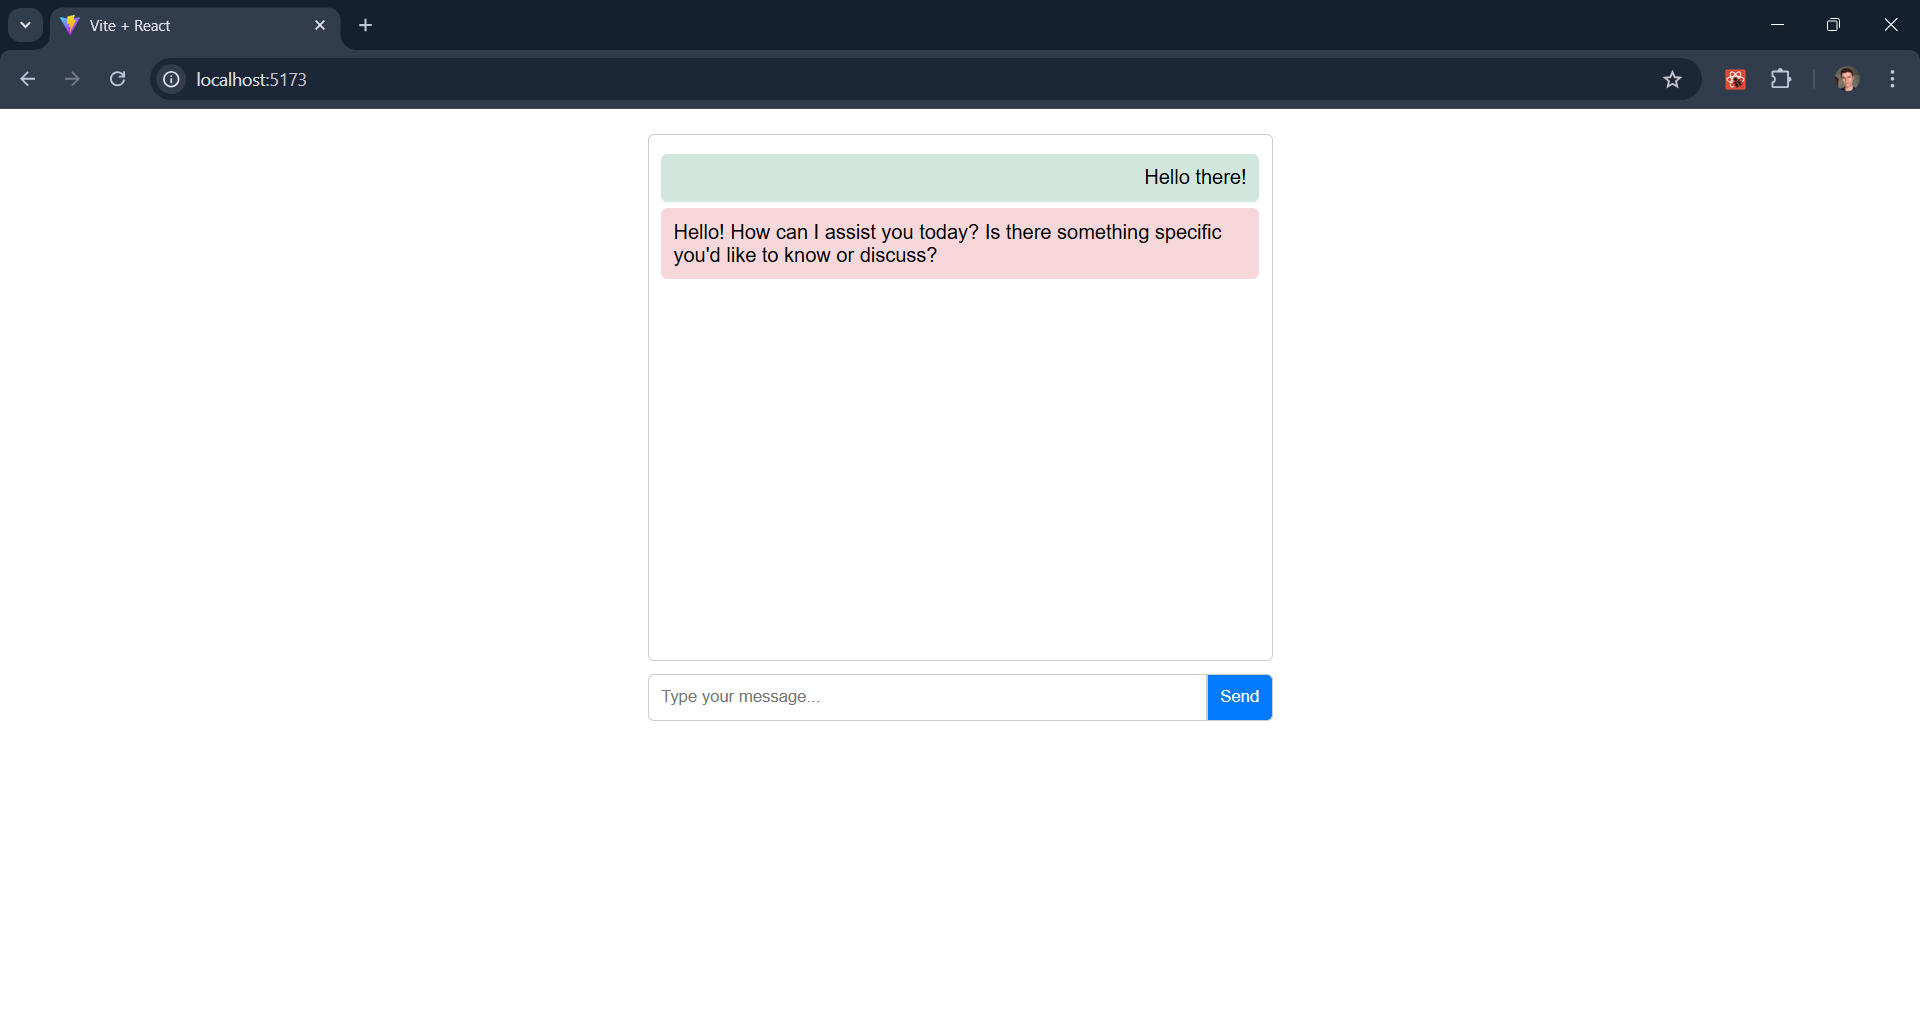Open the Chrome three-dot menu
This screenshot has height=1020, width=1920.
click(x=1892, y=79)
